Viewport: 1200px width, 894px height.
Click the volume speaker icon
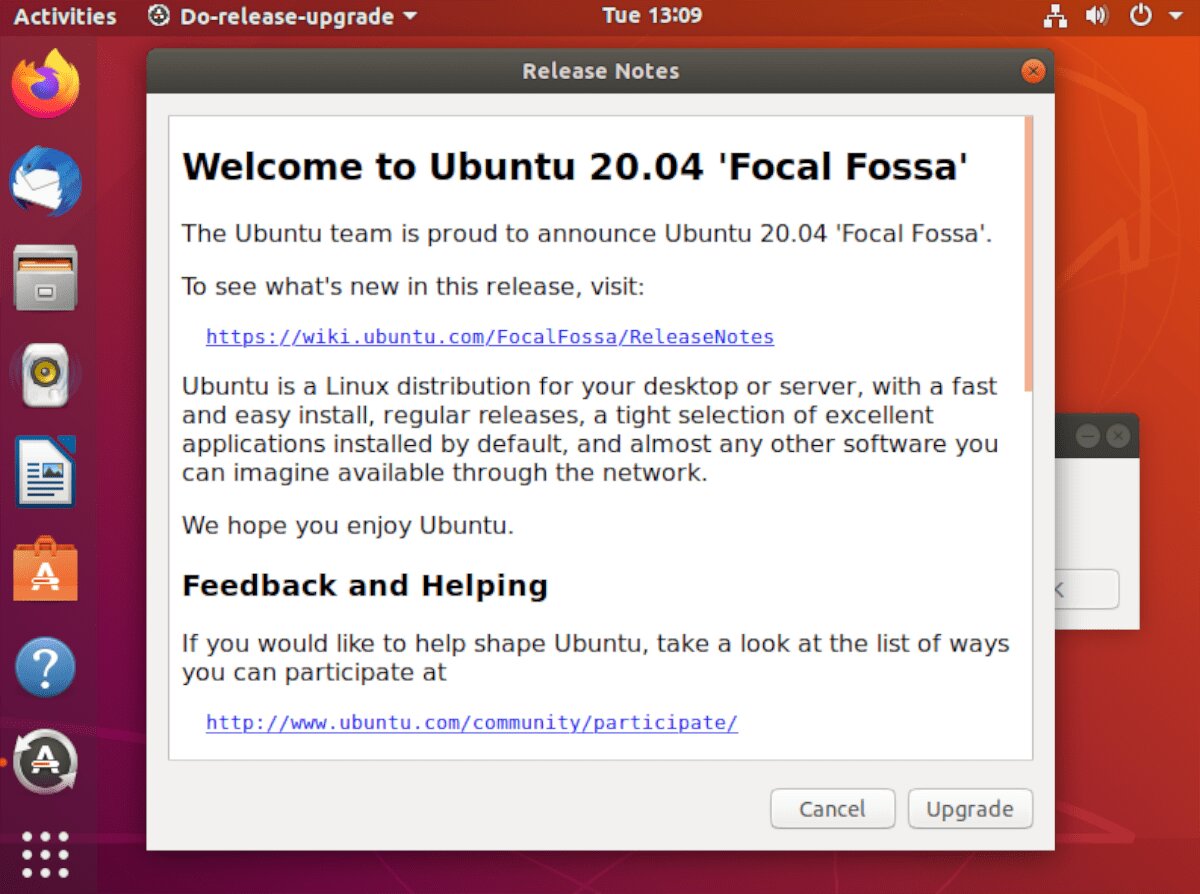coord(1097,16)
